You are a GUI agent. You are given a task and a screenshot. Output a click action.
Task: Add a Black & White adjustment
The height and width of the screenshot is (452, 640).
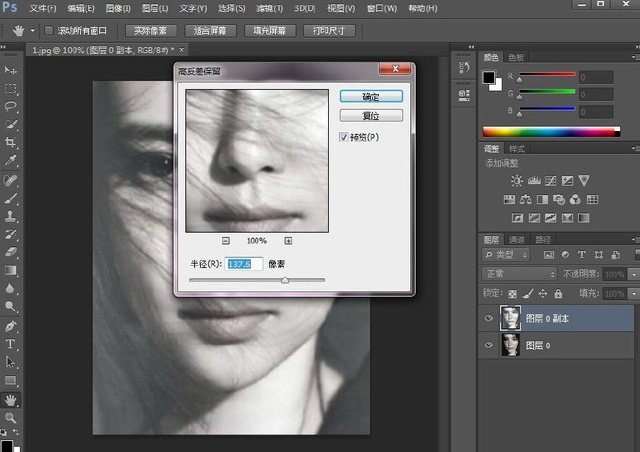542,199
